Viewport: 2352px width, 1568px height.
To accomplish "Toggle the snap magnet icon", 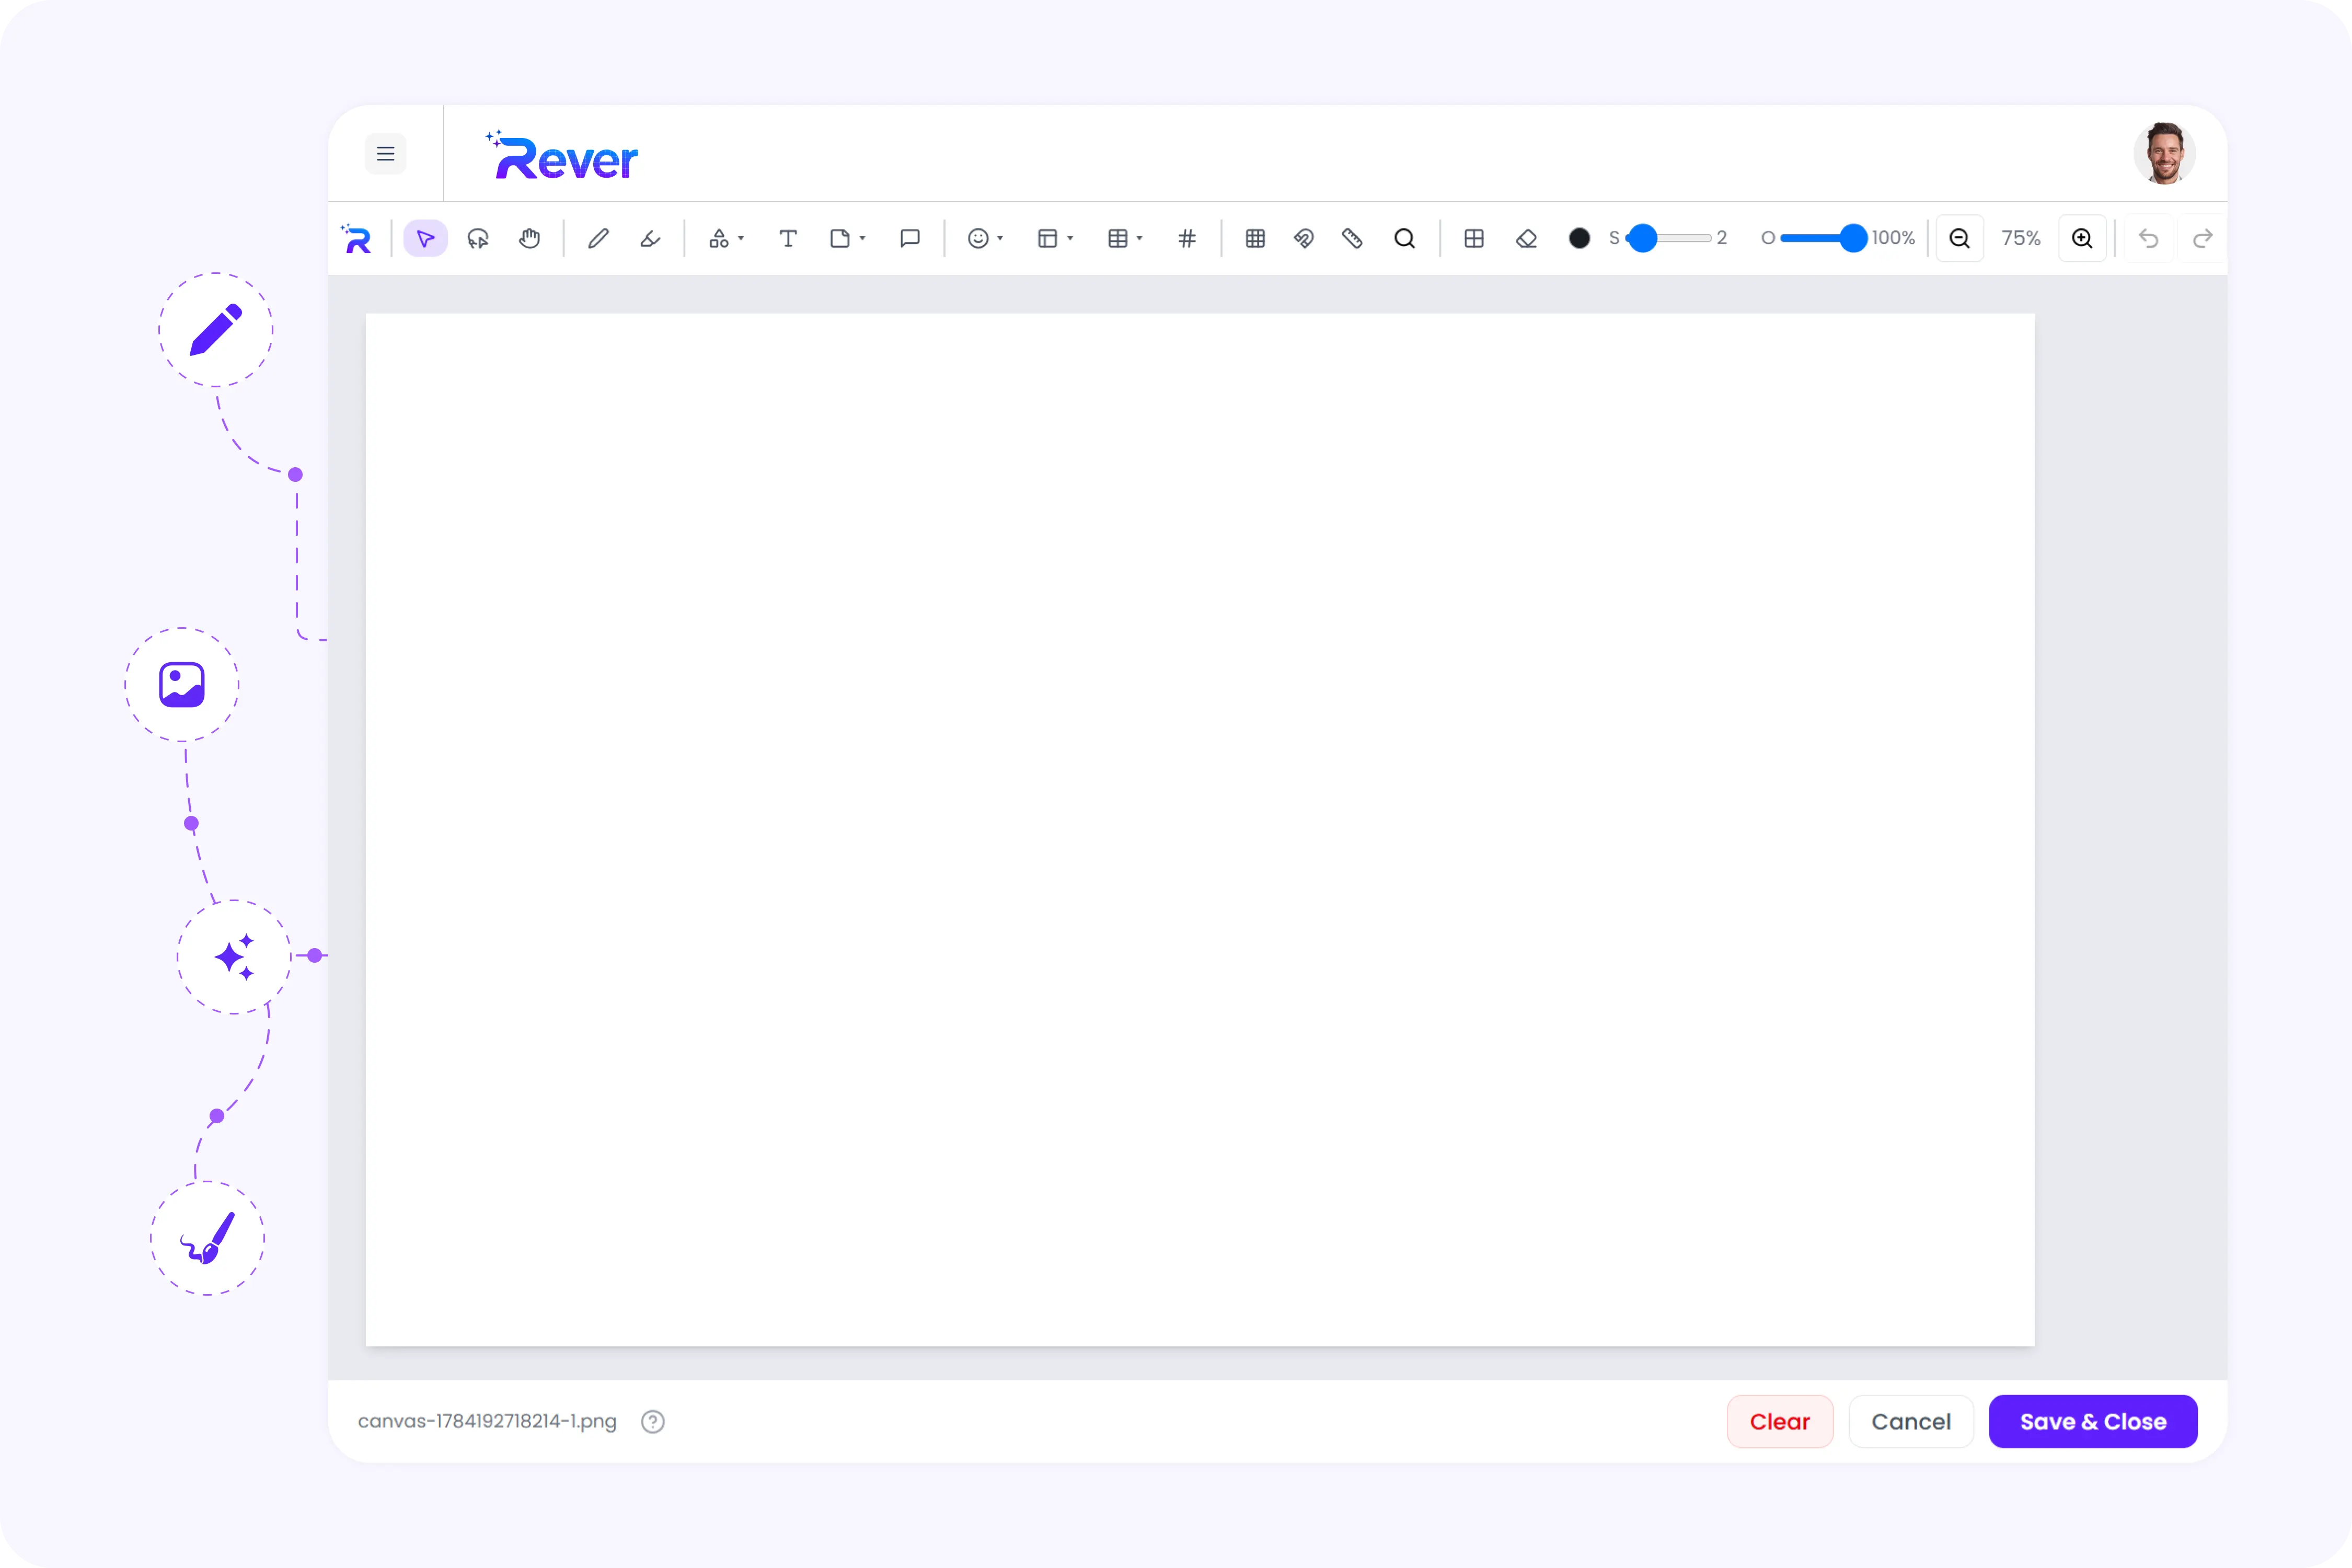I will pos(1304,238).
